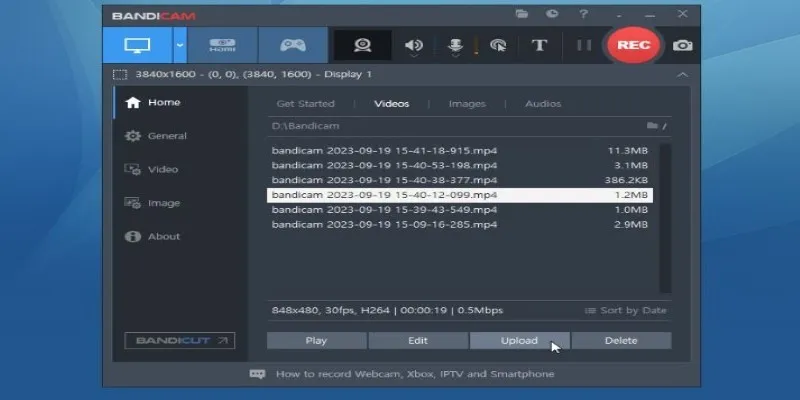Click the 11.3MB file size
800x400 pixels.
[628, 151]
